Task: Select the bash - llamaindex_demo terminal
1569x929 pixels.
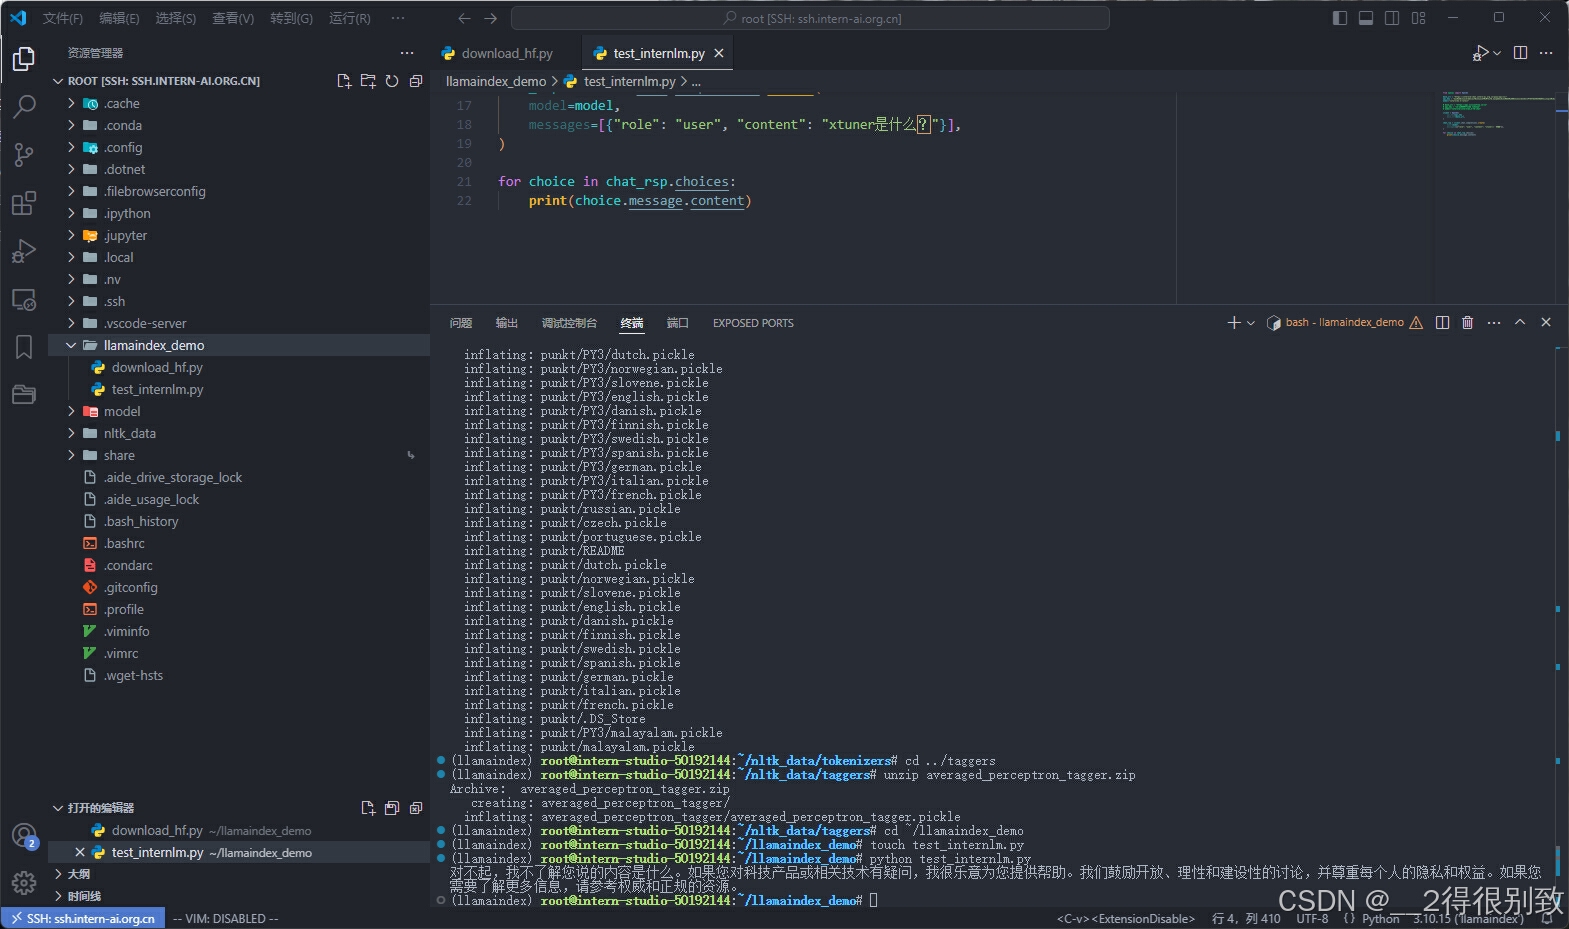Action: click(1344, 322)
